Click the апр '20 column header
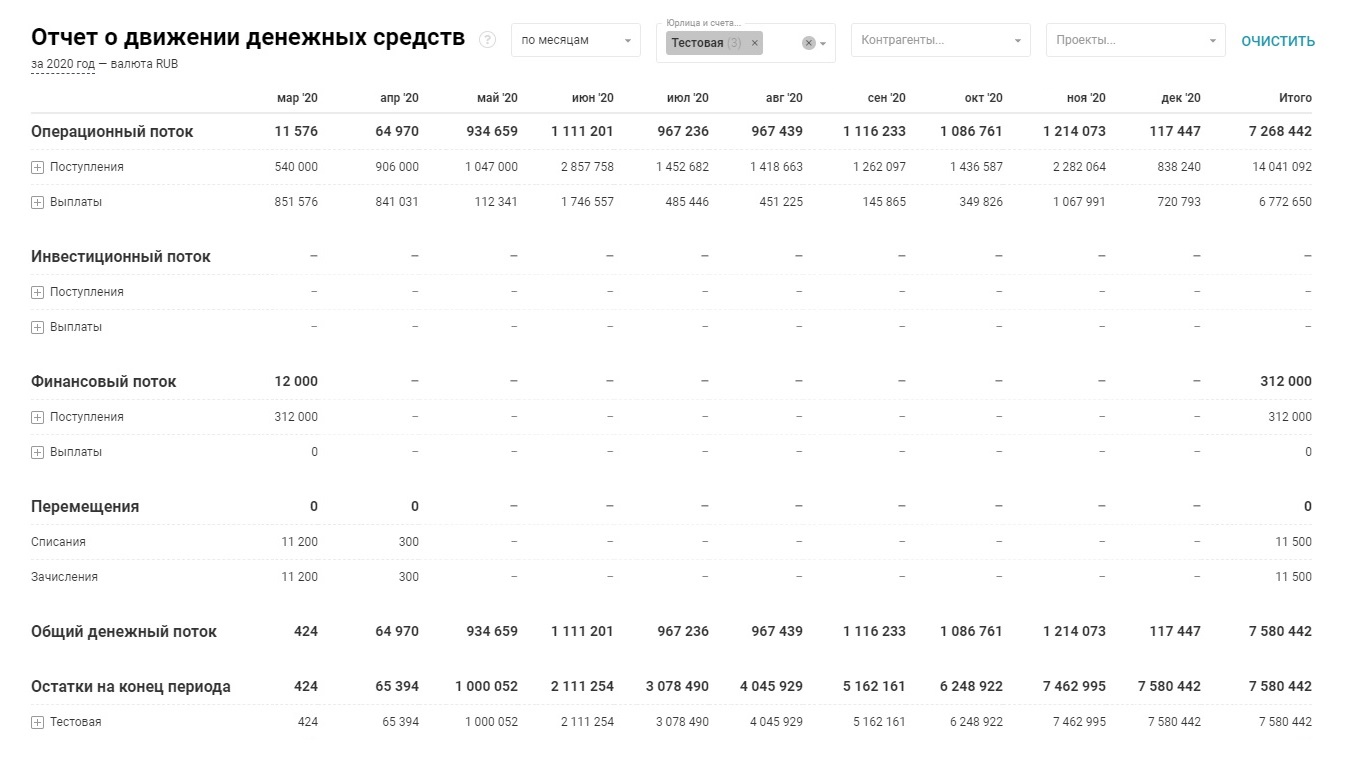The width and height of the screenshot is (1350, 780). [x=399, y=98]
